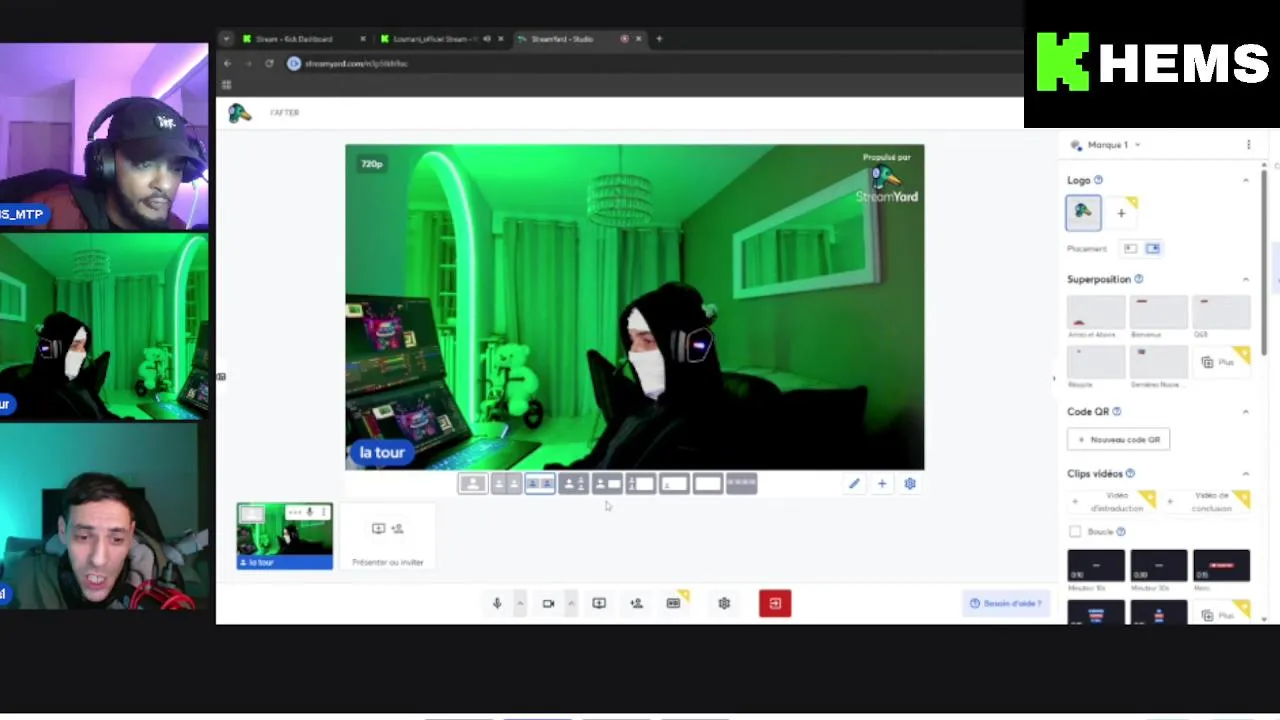1280x720 pixels.
Task: Reload the page with browser refresh button
Action: [269, 63]
